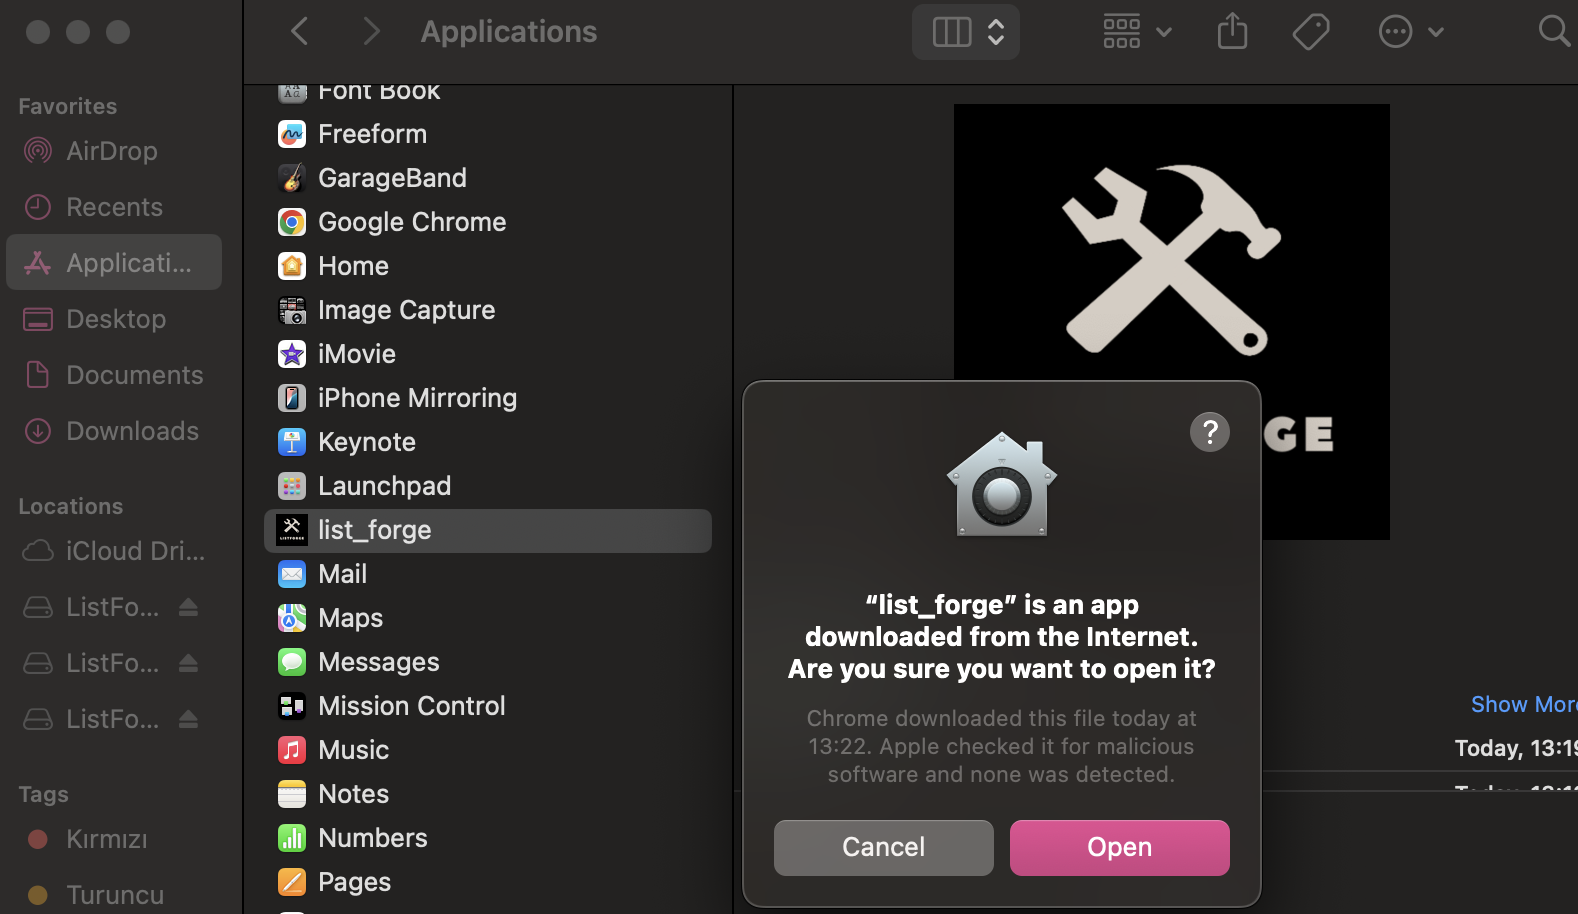Image resolution: width=1578 pixels, height=914 pixels.
Task: Click the Open button in dialog
Action: pos(1119,847)
